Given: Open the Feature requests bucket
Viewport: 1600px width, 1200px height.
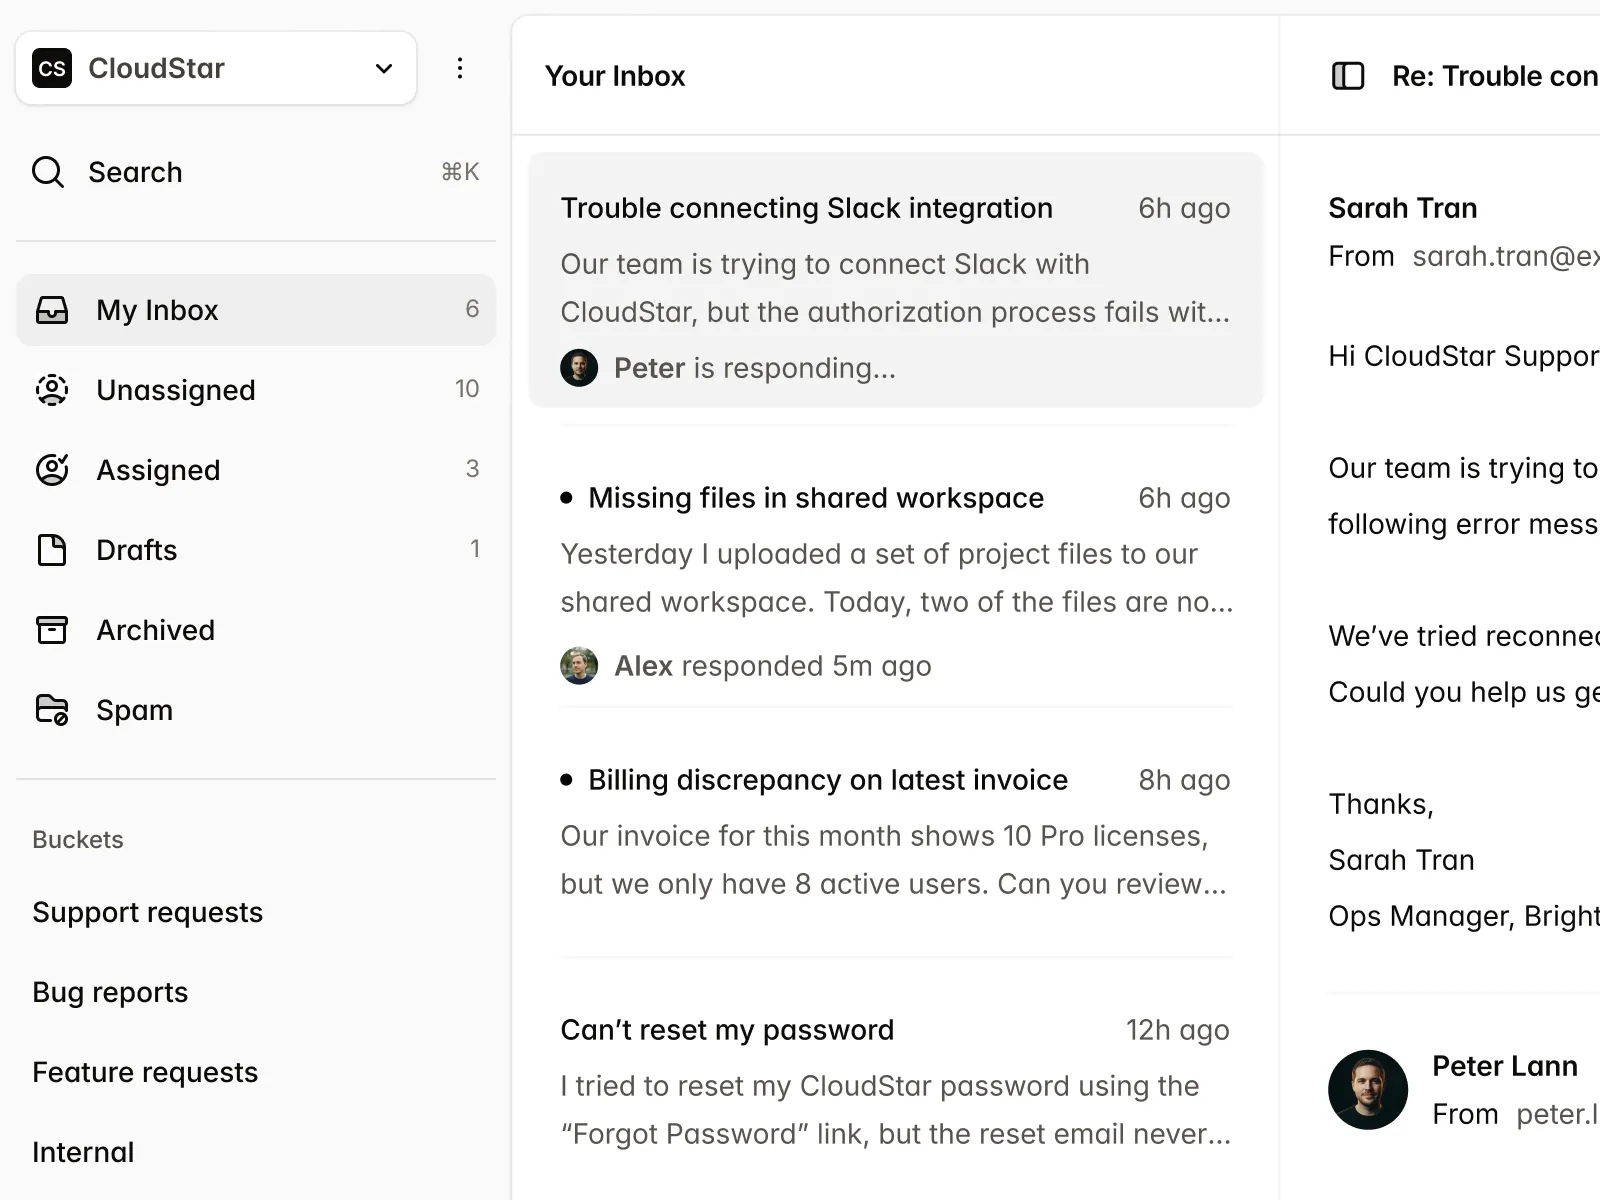Looking at the screenshot, I should pos(145,1072).
